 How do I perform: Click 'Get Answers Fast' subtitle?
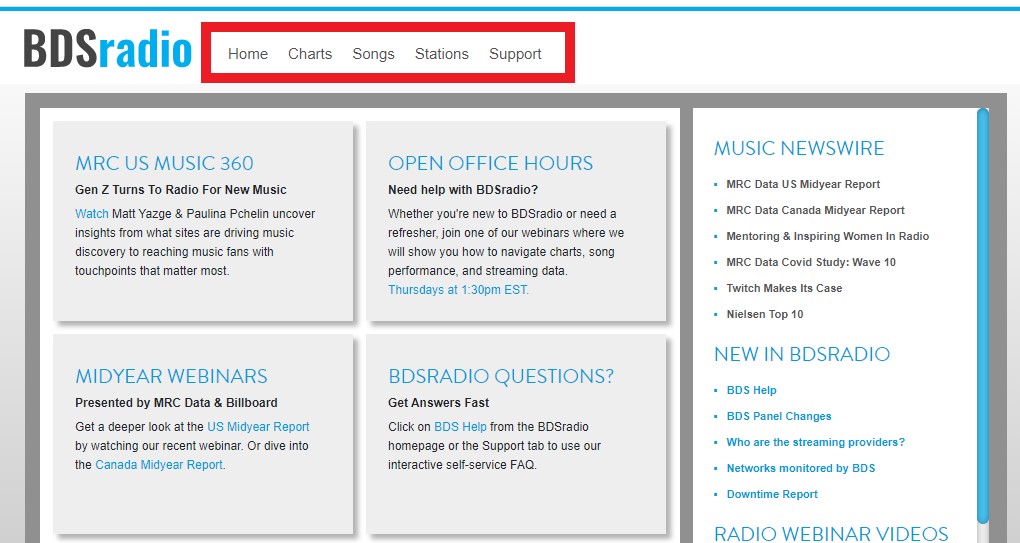click(439, 403)
